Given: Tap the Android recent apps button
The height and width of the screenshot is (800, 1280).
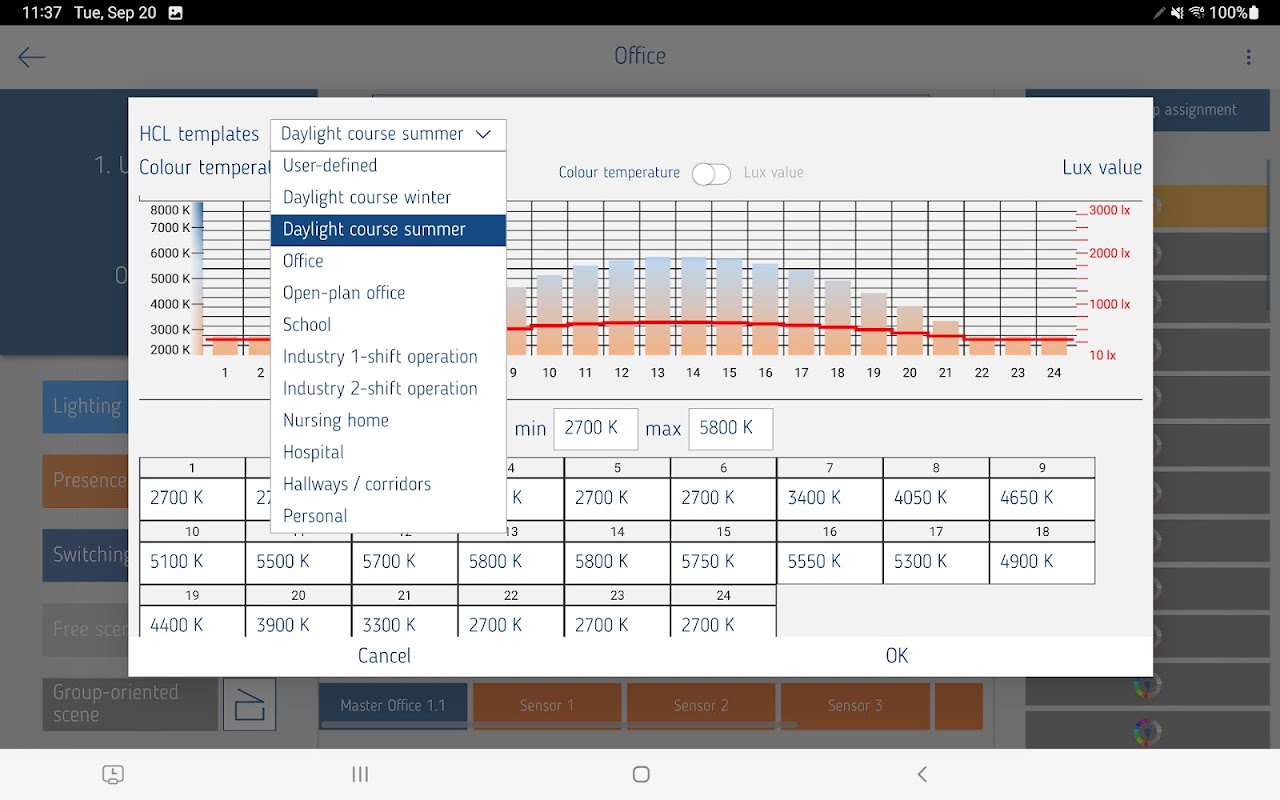Looking at the screenshot, I should click(x=361, y=774).
